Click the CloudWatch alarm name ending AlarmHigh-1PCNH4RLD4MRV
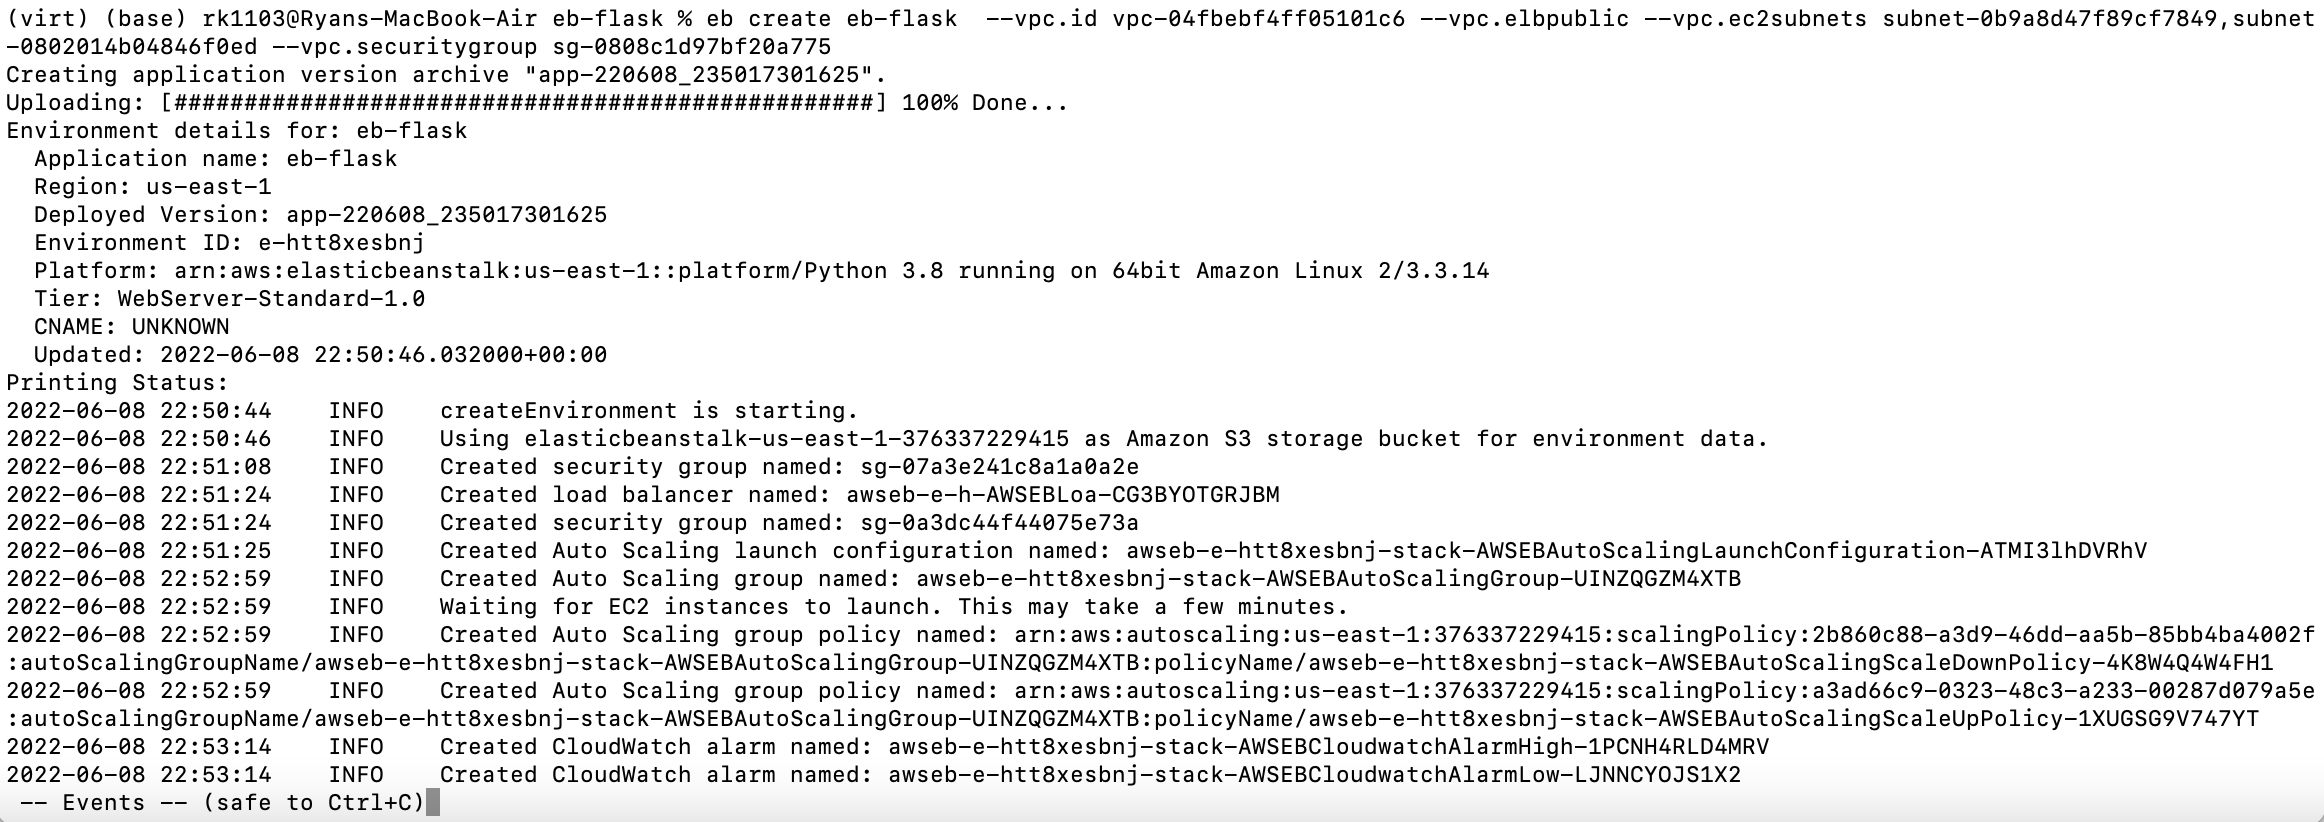This screenshot has height=822, width=2324. (x=1328, y=746)
